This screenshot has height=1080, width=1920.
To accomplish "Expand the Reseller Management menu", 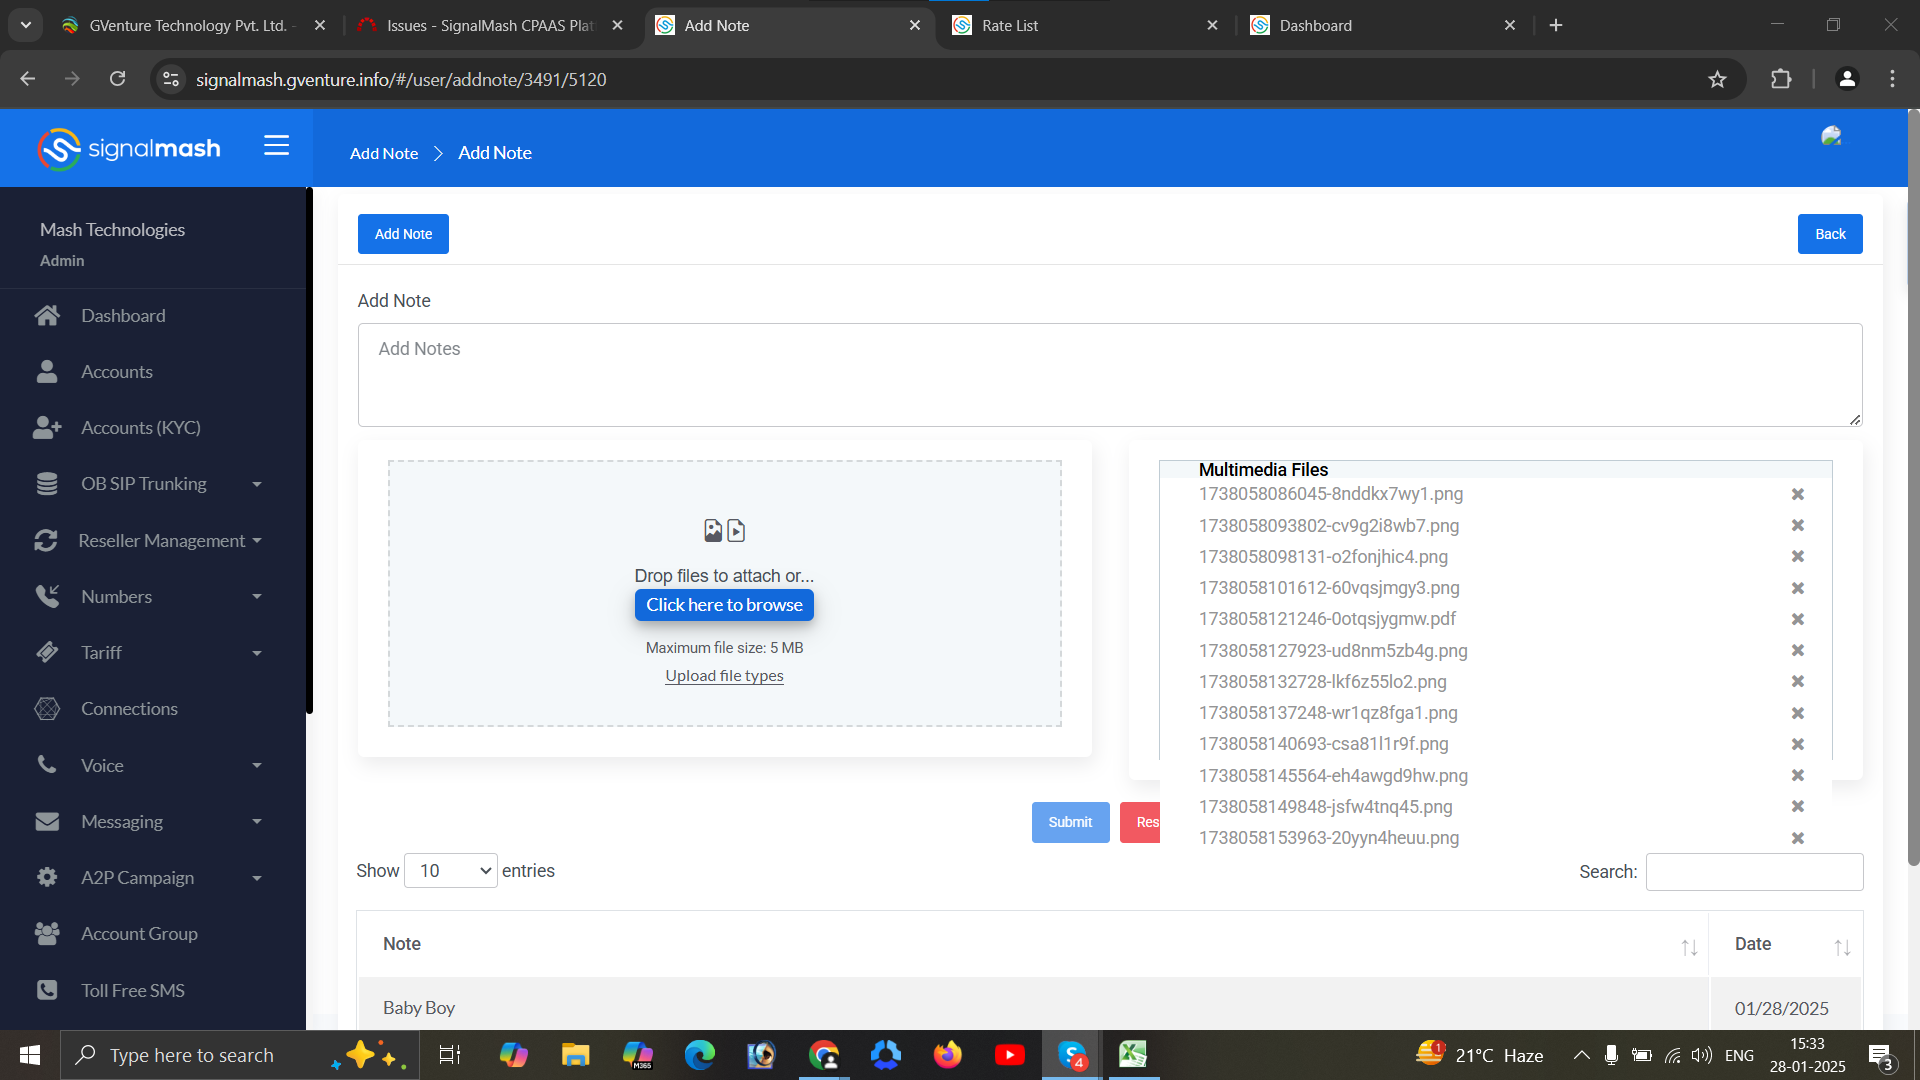I will coord(150,541).
